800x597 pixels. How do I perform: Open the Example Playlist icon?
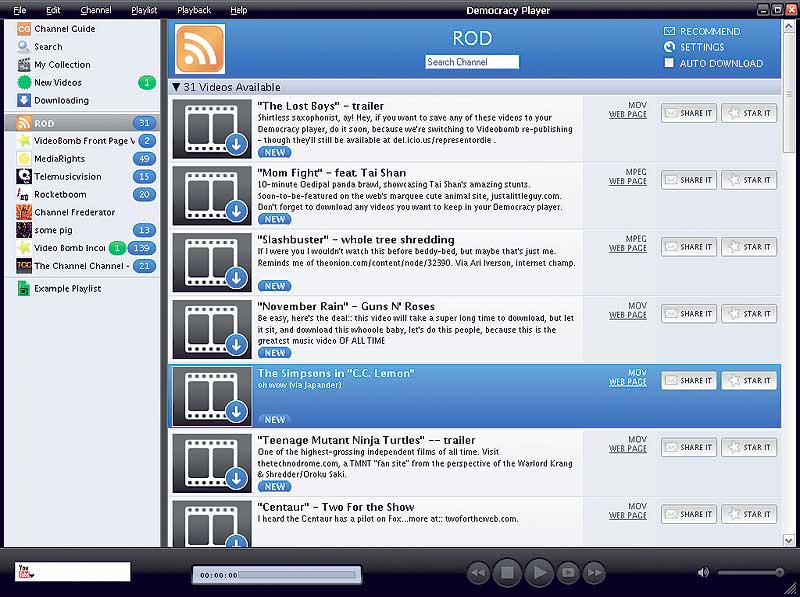point(24,289)
